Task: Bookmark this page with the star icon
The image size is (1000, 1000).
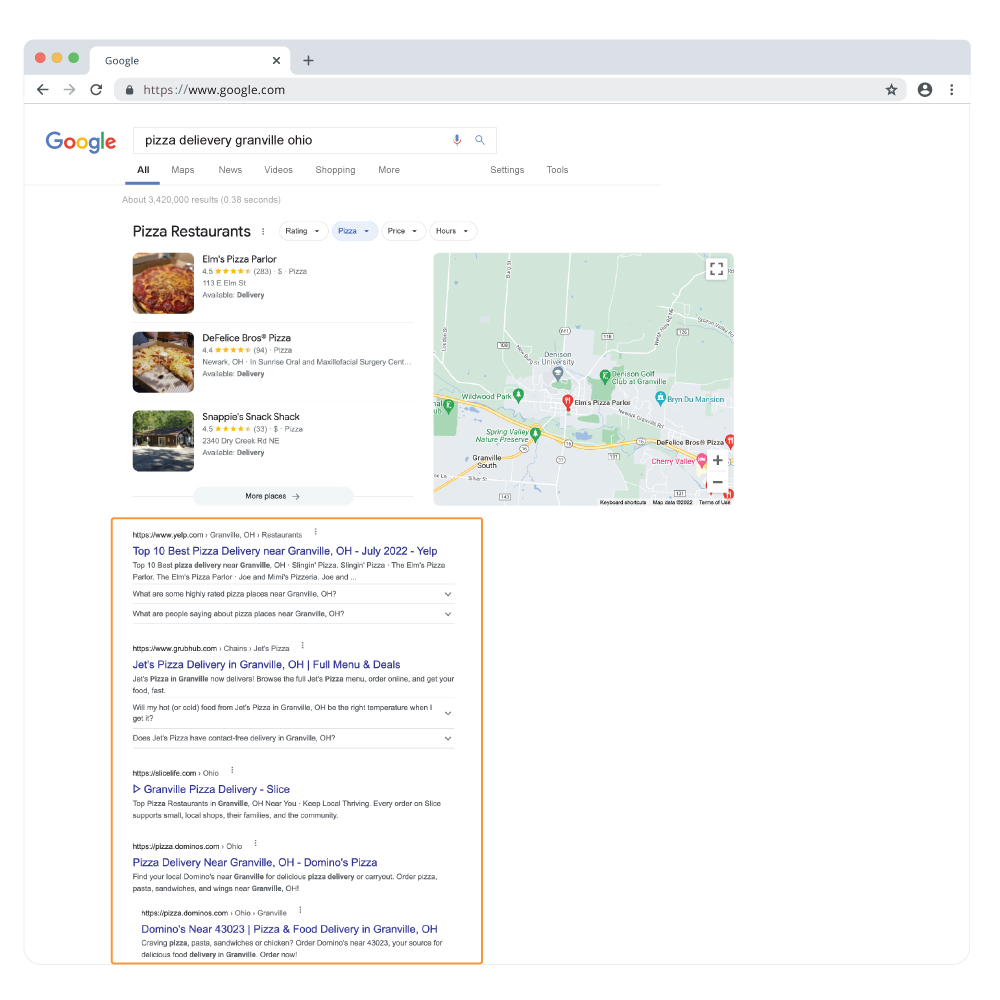Action: 891,90
